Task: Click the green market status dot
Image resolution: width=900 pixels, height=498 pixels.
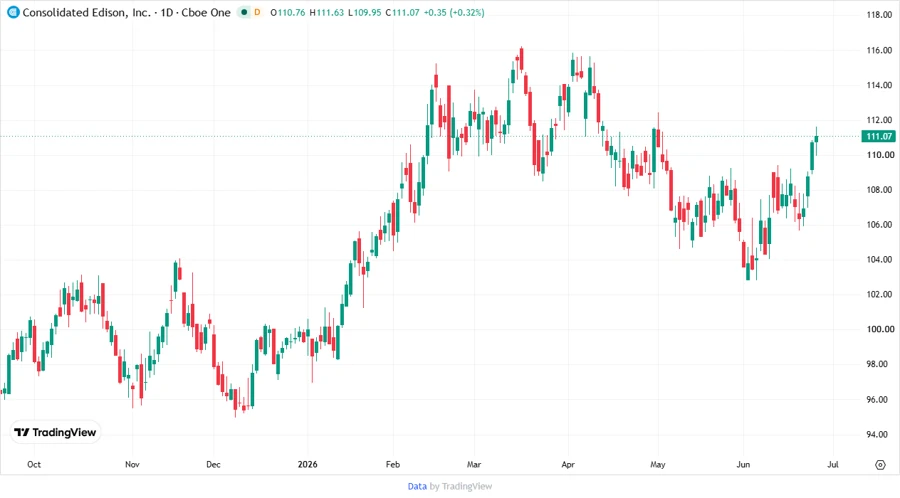Action: pyautogui.click(x=244, y=13)
